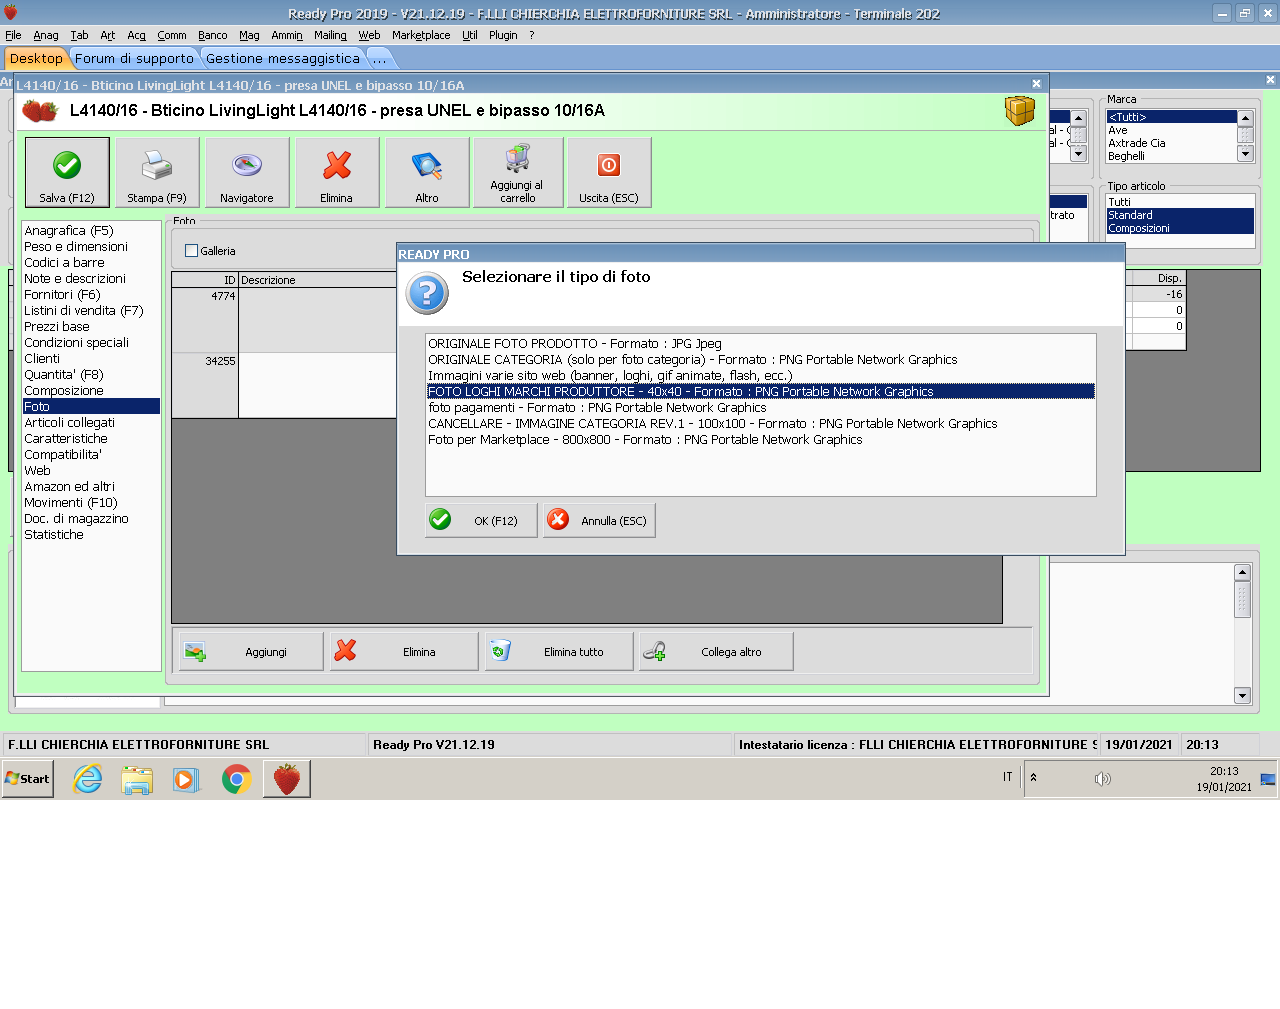Cancel with the Annulla (ESC) button
Image resolution: width=1280 pixels, height=1009 pixels.
click(x=599, y=520)
